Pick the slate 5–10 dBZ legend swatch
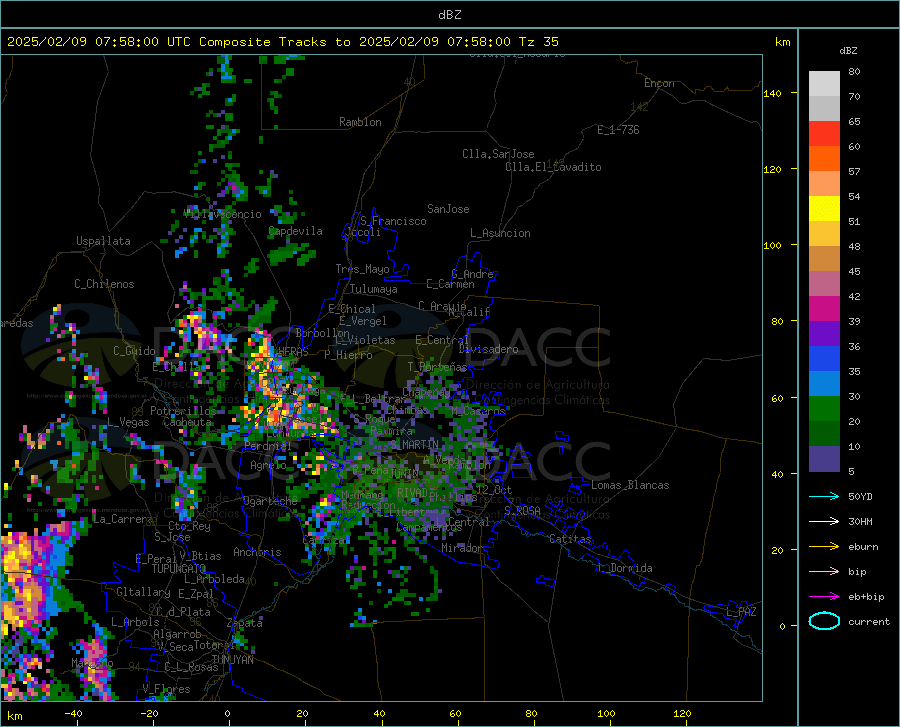Screen dimensions: 900x727 (824, 459)
